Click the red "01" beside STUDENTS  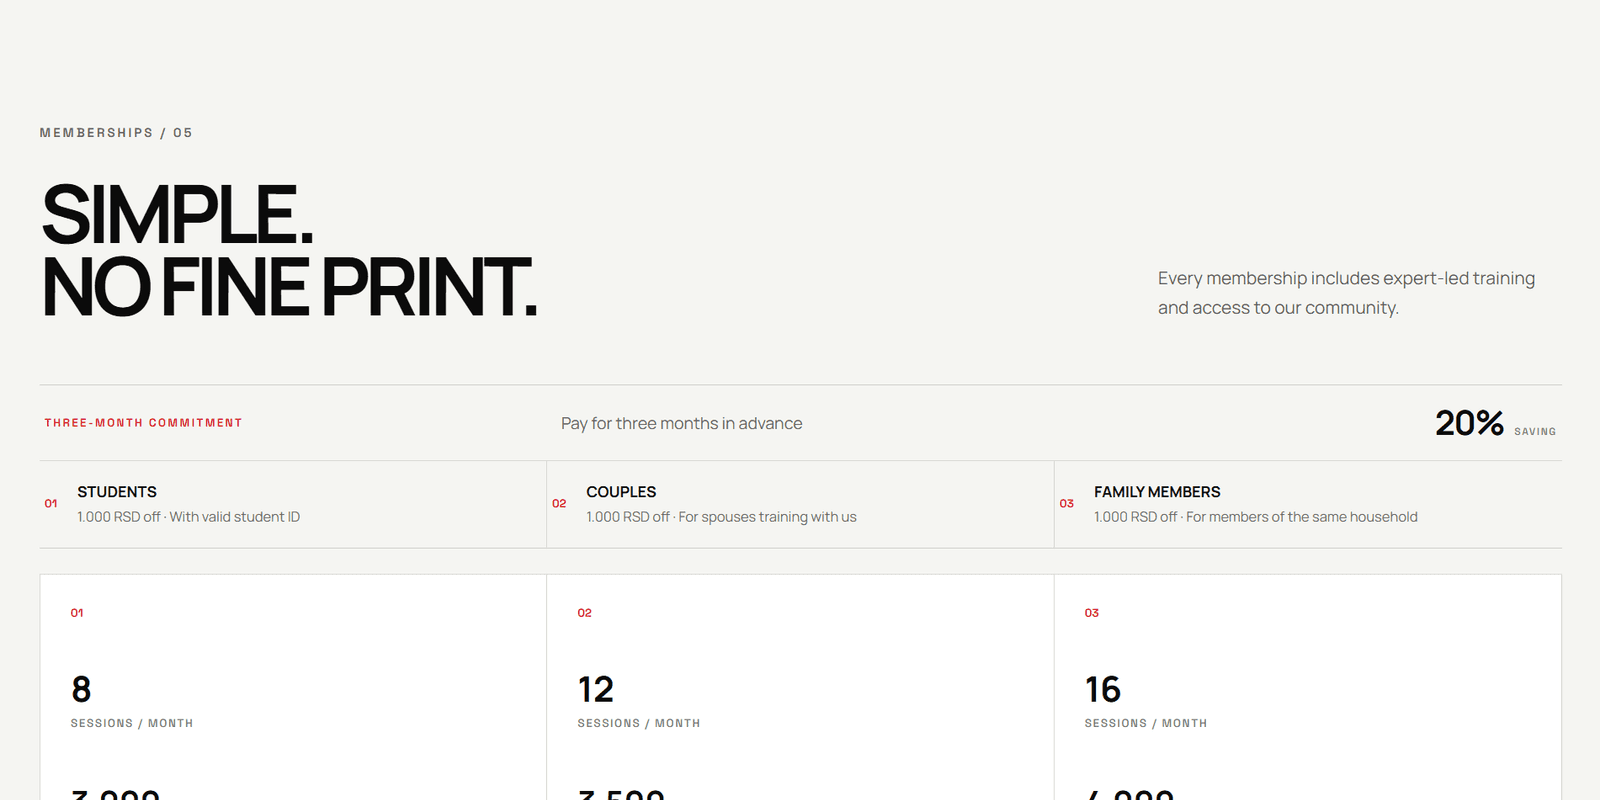coord(51,504)
